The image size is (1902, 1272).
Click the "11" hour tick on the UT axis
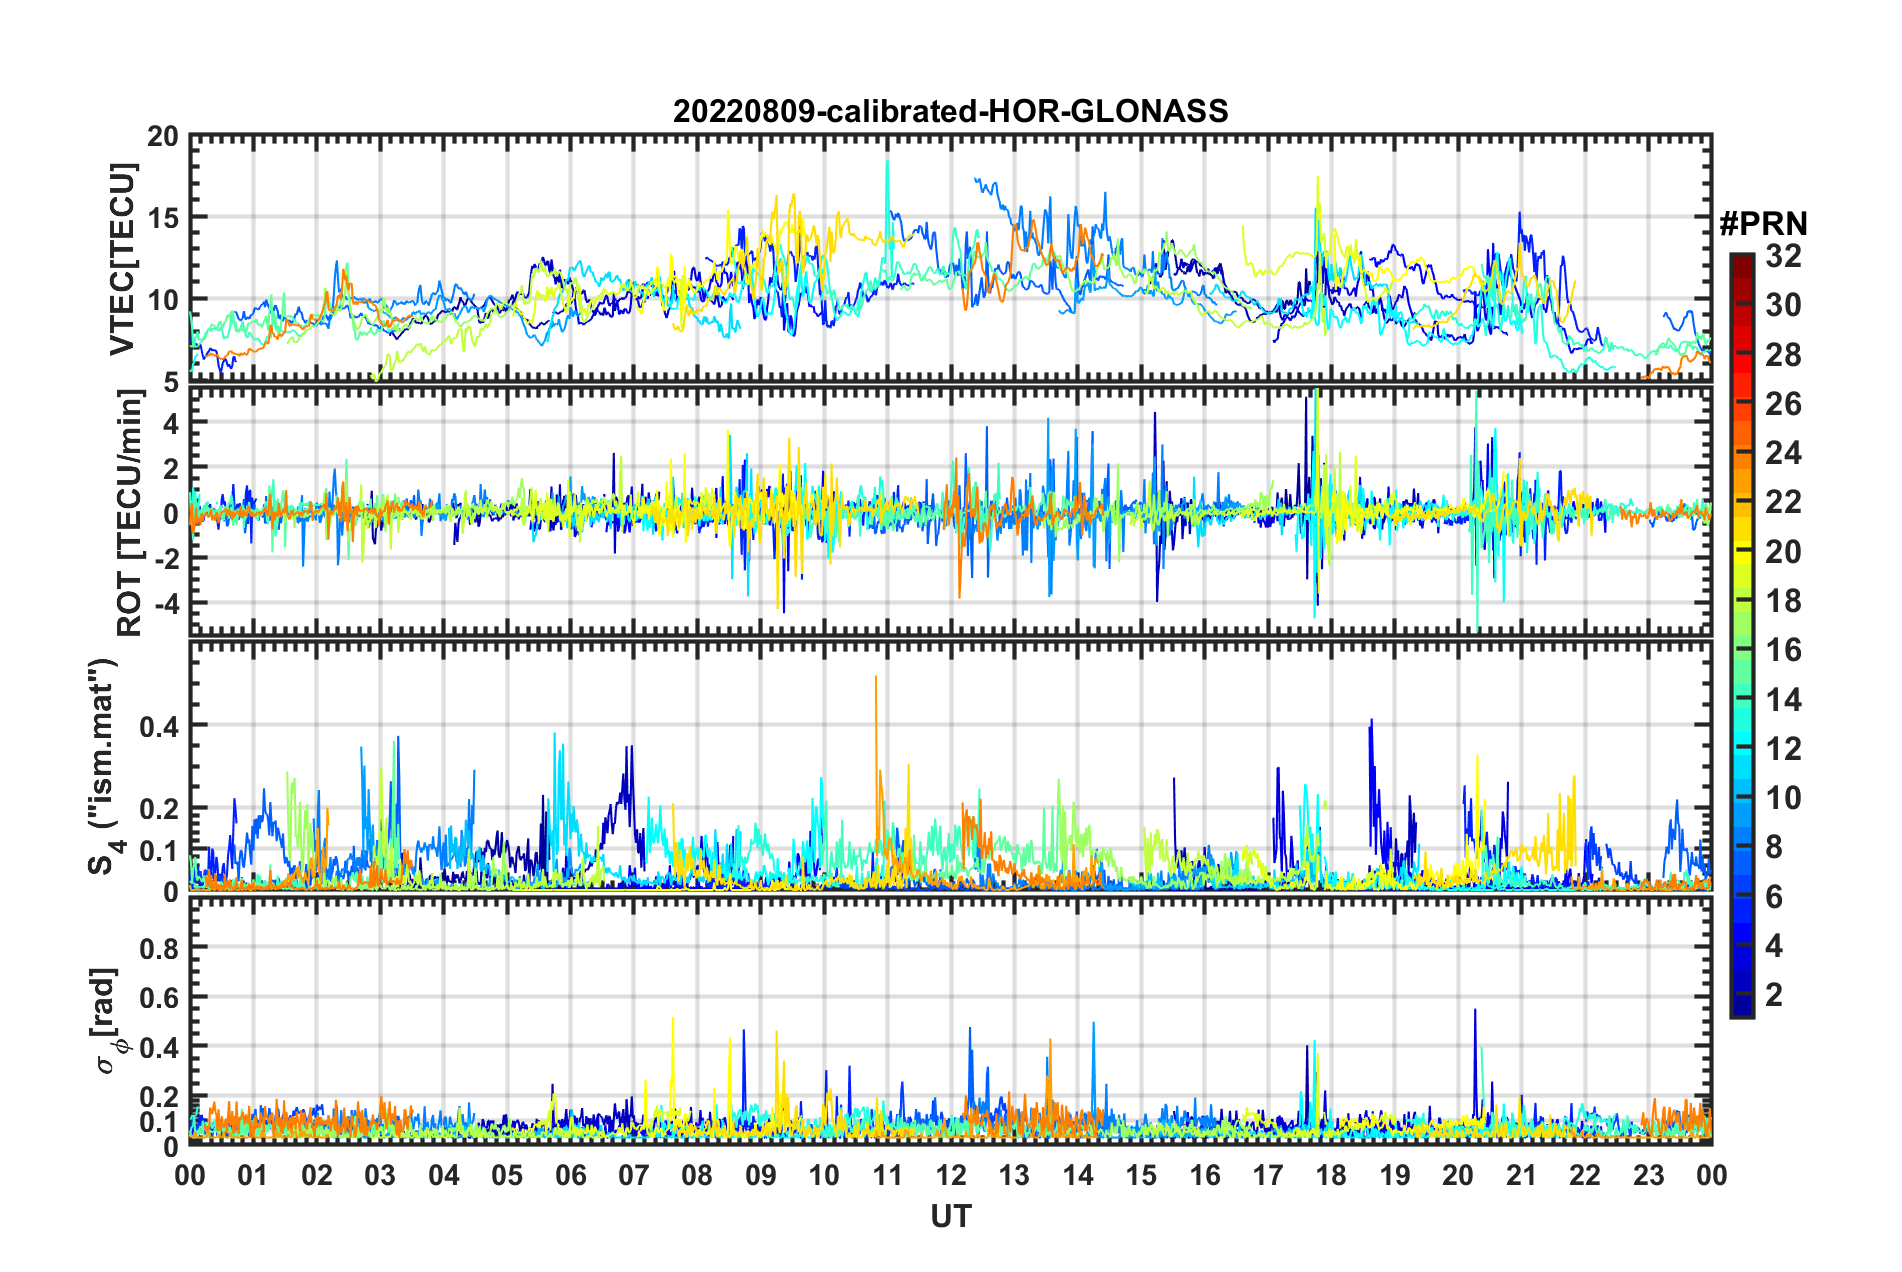tap(888, 1175)
